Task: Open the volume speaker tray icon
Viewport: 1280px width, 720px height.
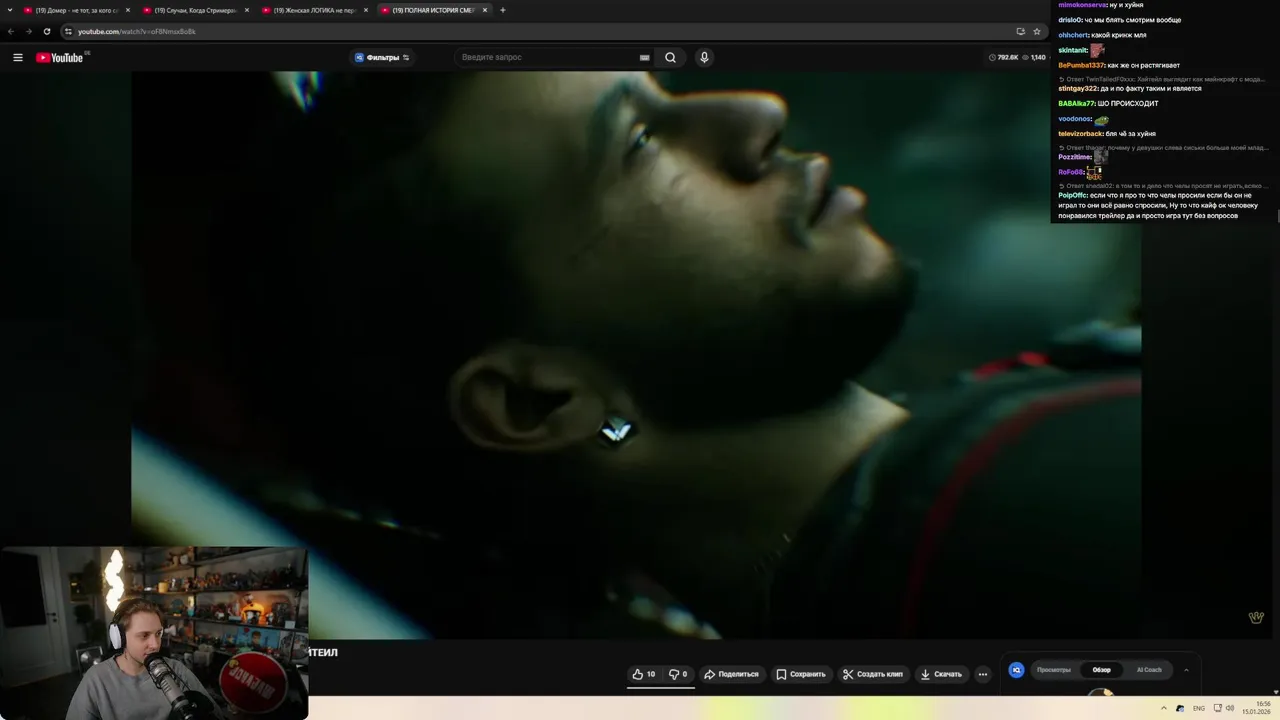Action: click(1230, 708)
